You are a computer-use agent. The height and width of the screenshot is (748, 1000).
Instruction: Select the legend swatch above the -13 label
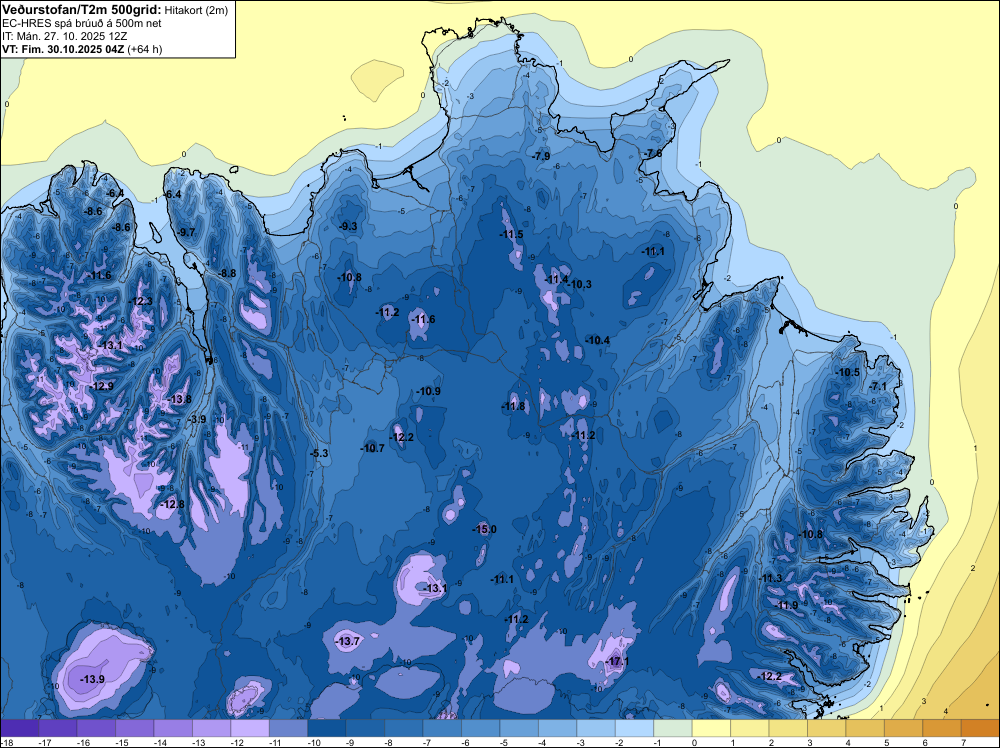212,728
